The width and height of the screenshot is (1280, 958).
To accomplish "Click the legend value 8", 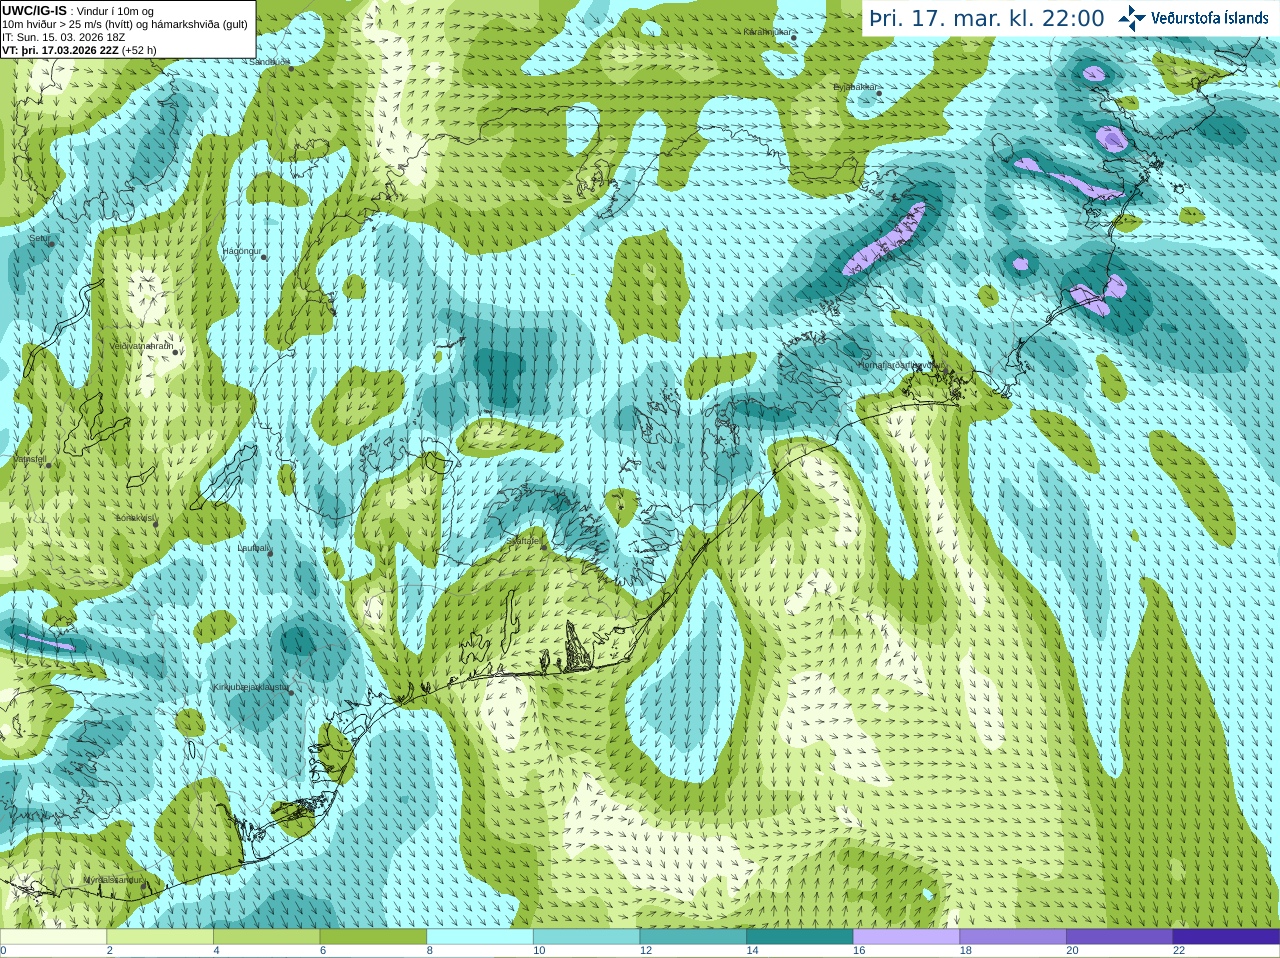I will click(430, 951).
